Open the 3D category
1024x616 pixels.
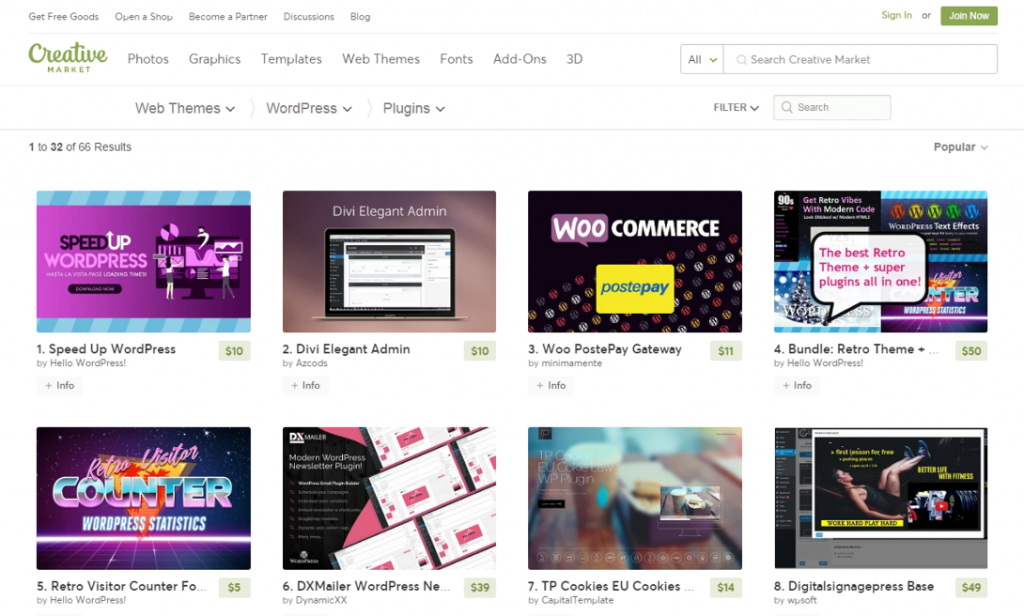[575, 59]
